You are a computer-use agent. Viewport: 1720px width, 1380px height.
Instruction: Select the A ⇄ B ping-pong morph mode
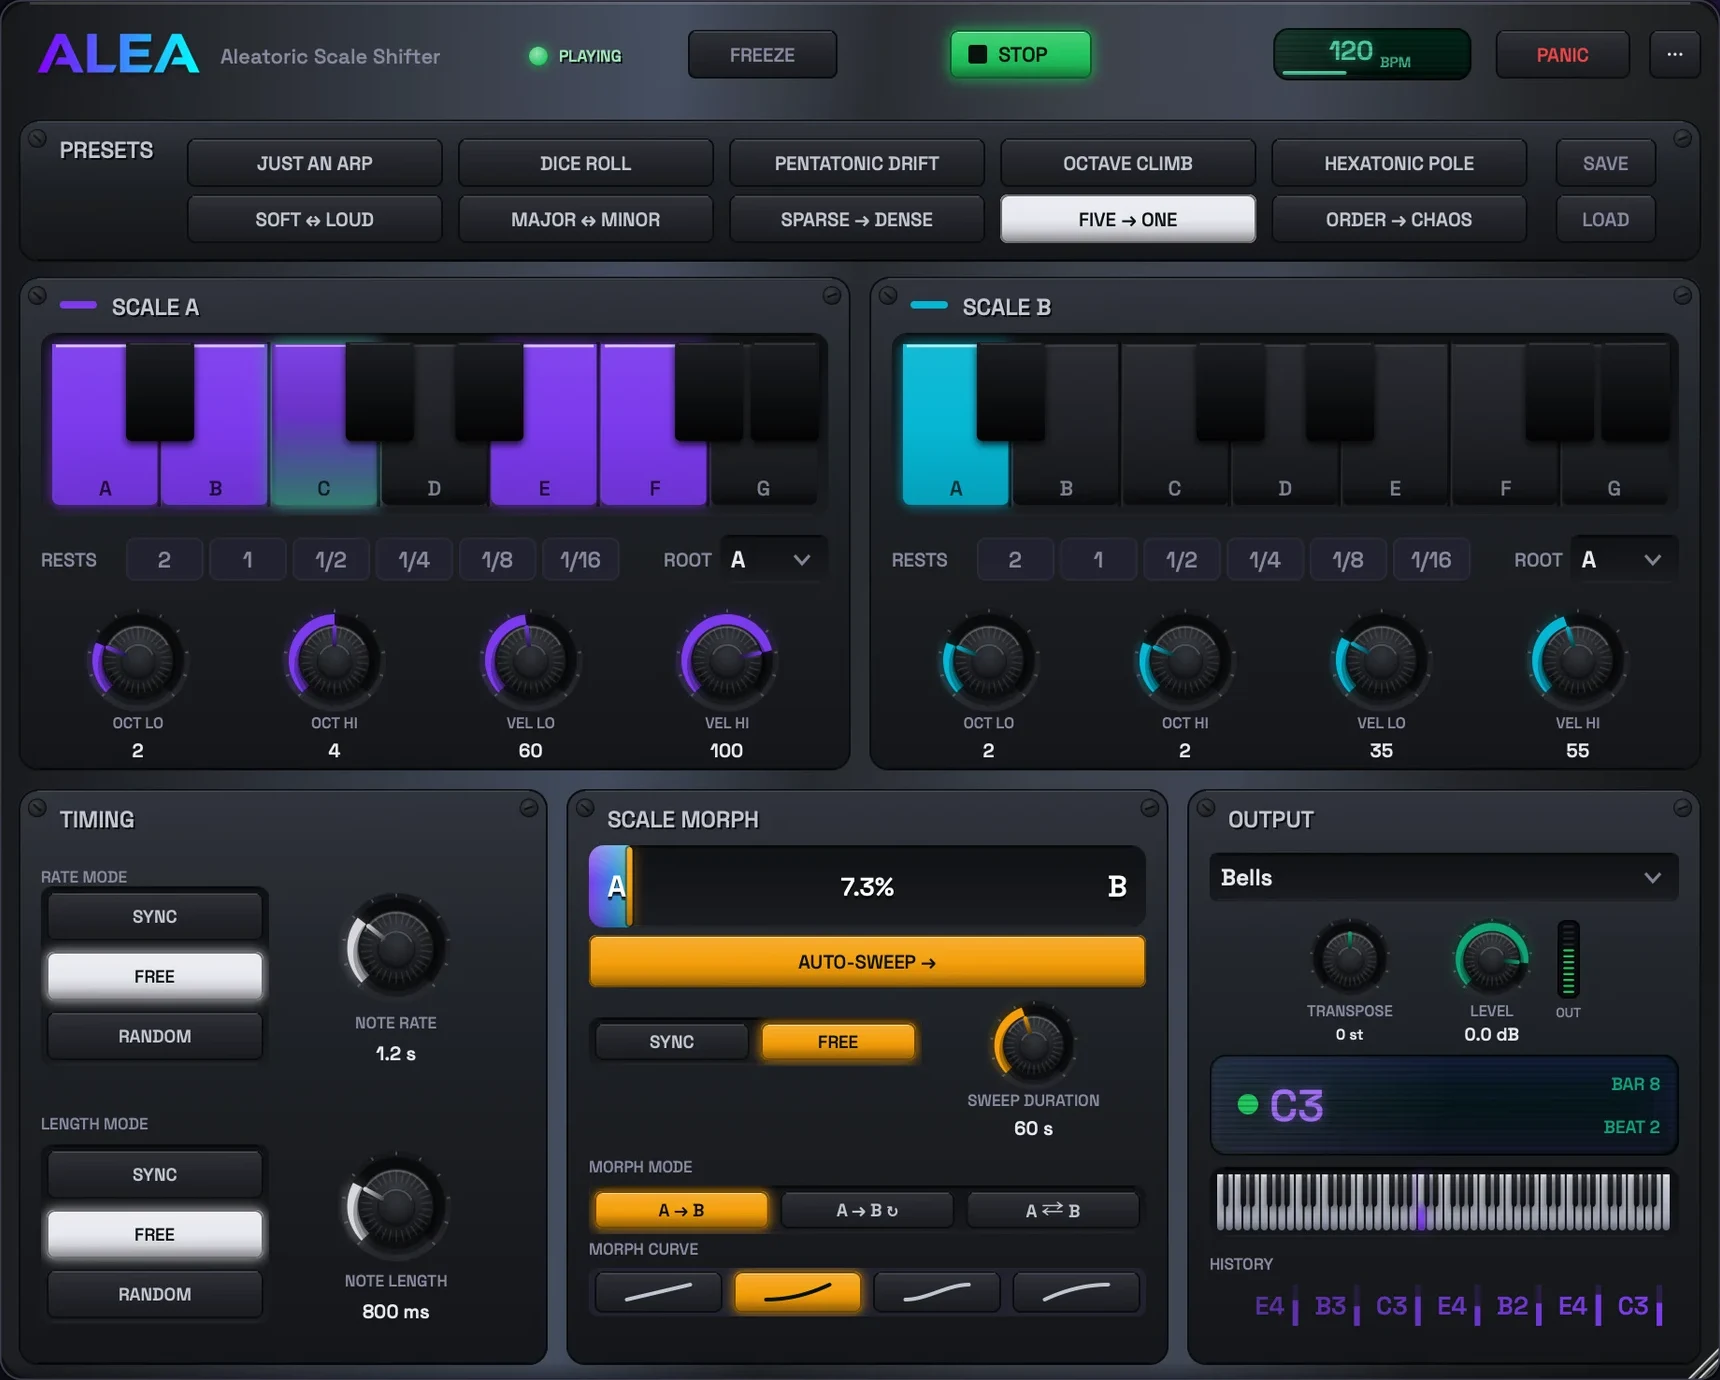1053,1210
